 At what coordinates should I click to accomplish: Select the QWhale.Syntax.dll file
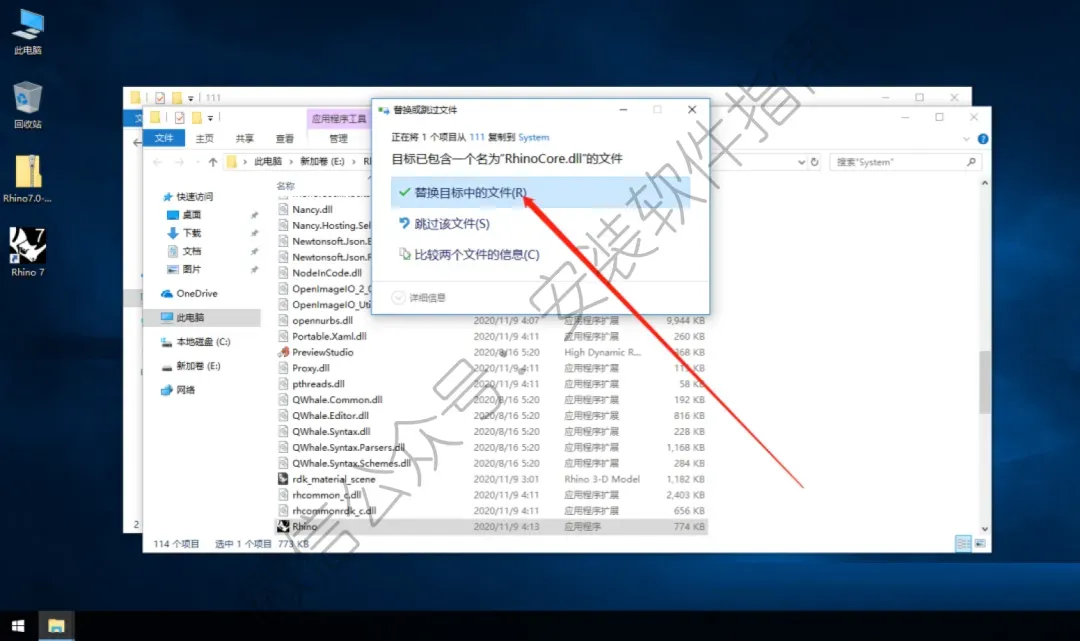click(331, 431)
